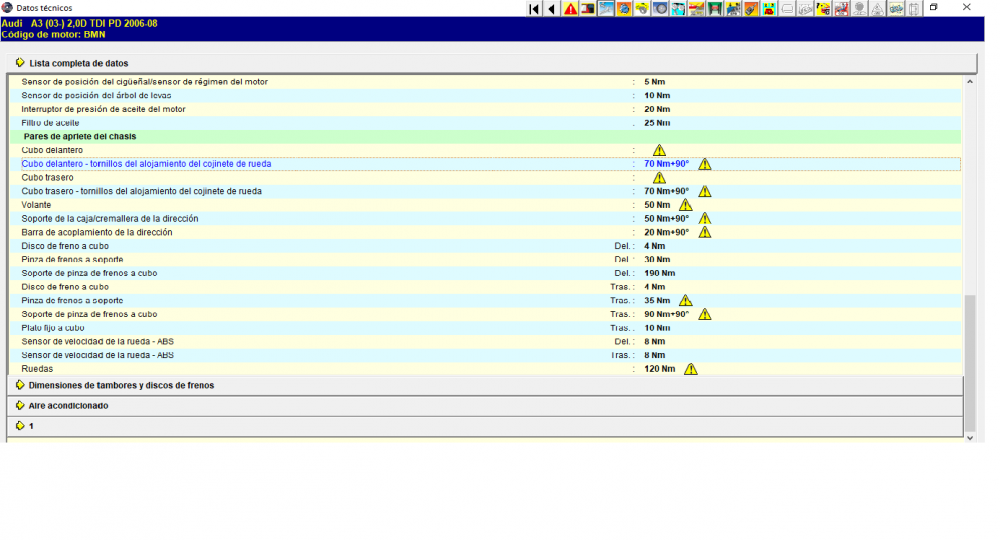
Task: Click the blue wrench technical data toolbar icon
Action: [x=605, y=8]
